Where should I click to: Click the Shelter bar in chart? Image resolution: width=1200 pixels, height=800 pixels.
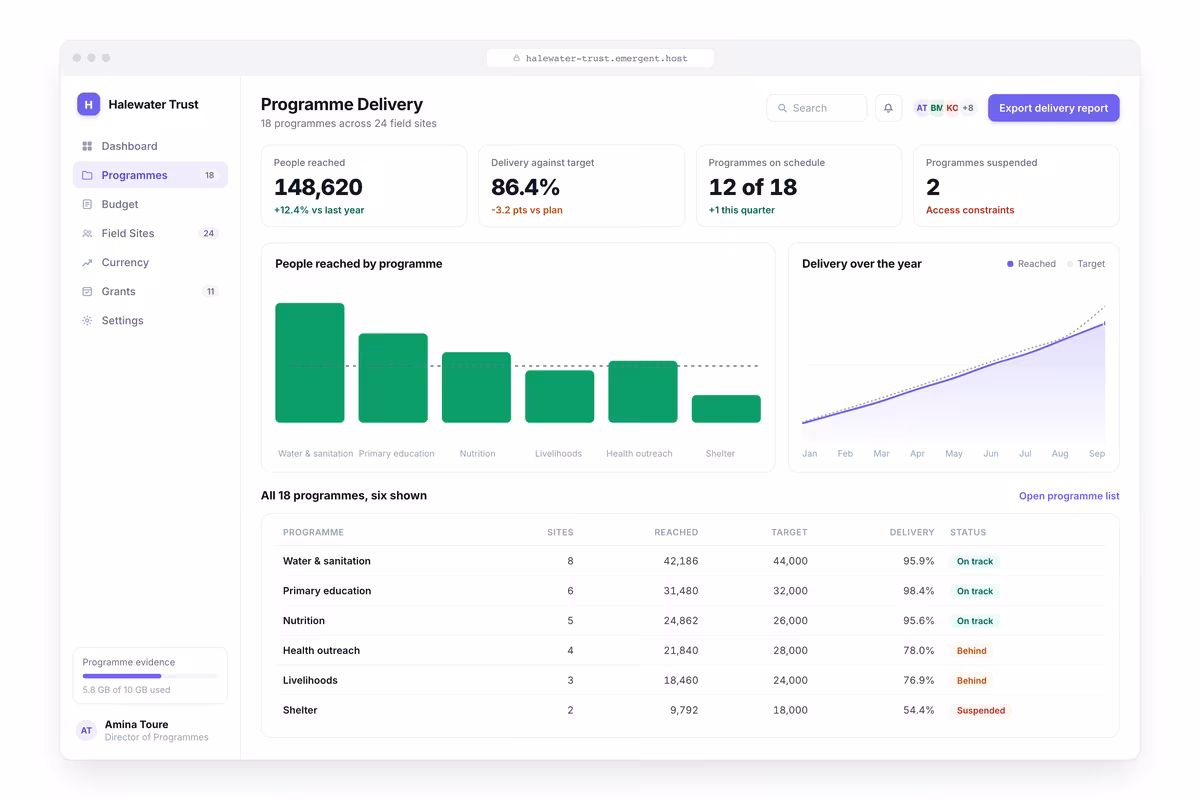pos(726,409)
